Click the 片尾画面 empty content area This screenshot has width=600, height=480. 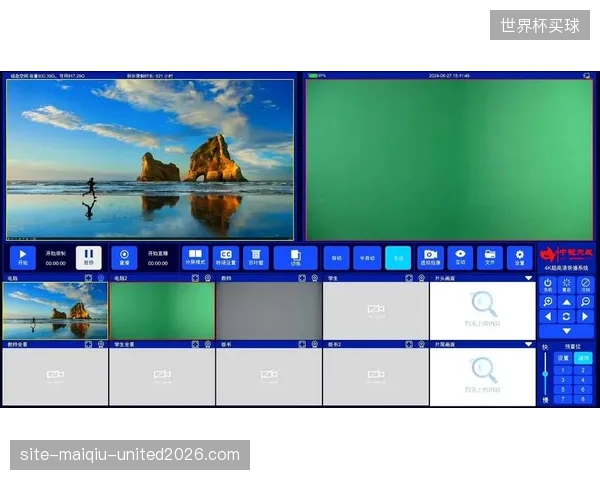pos(483,377)
